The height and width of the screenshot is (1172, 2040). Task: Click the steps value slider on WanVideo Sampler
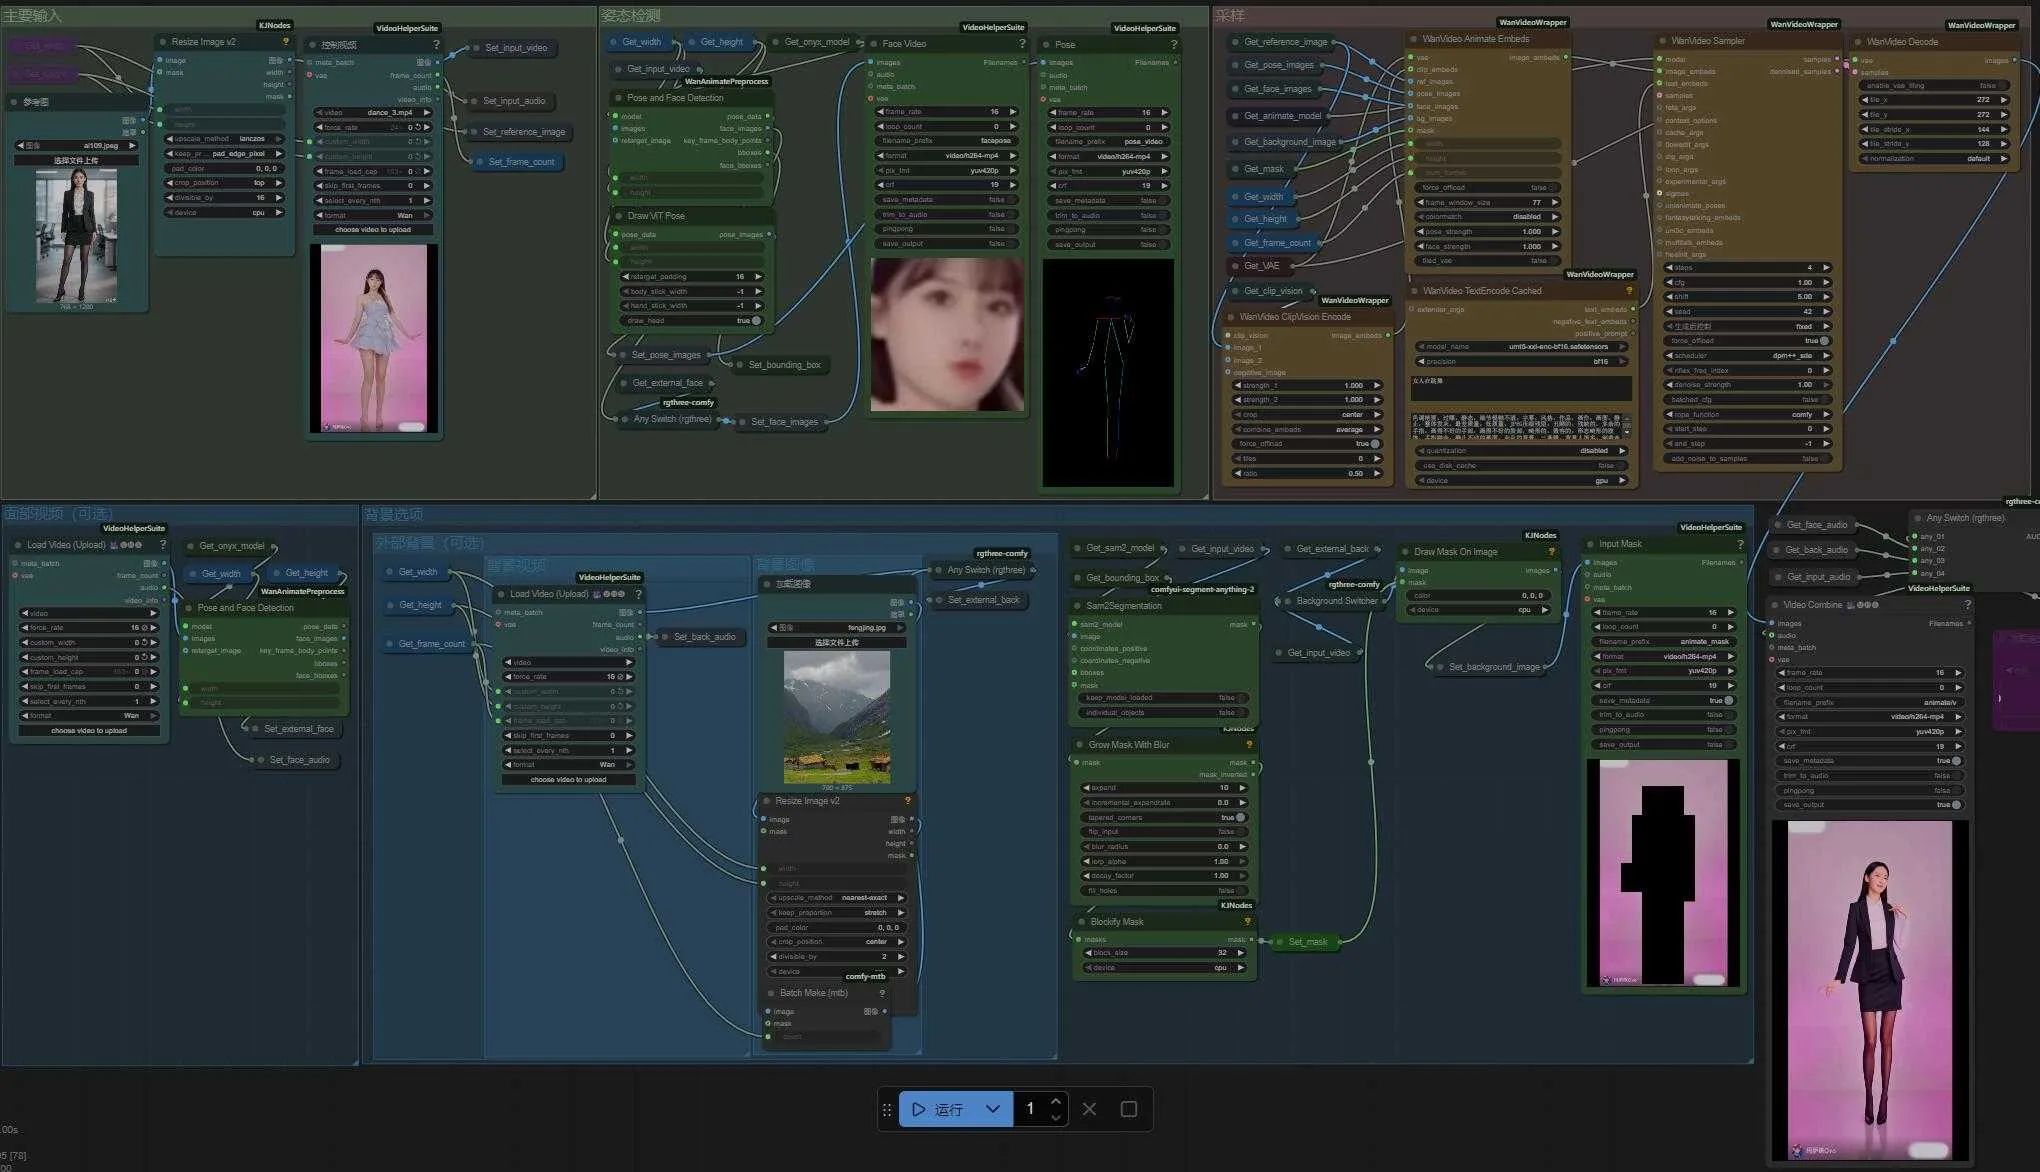coord(1748,267)
